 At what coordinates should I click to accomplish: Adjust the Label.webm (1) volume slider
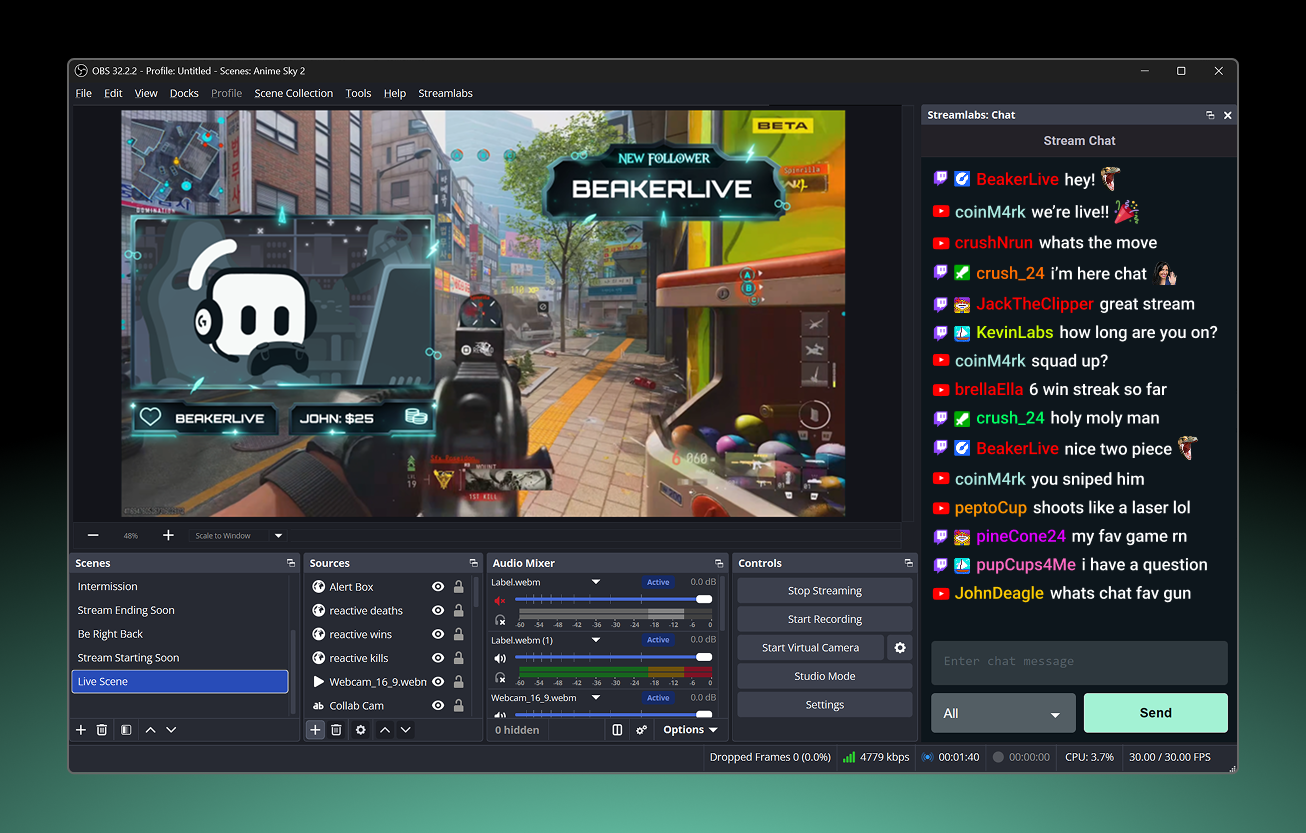[x=613, y=657]
